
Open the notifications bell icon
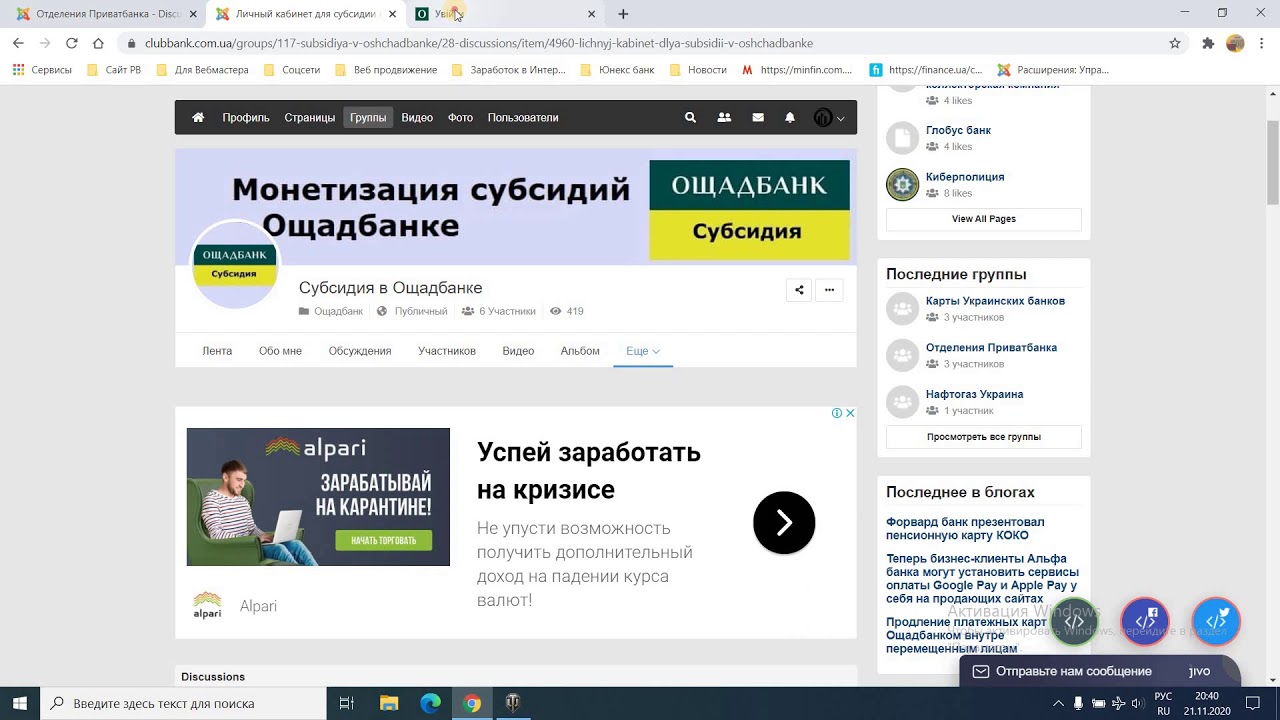(790, 118)
